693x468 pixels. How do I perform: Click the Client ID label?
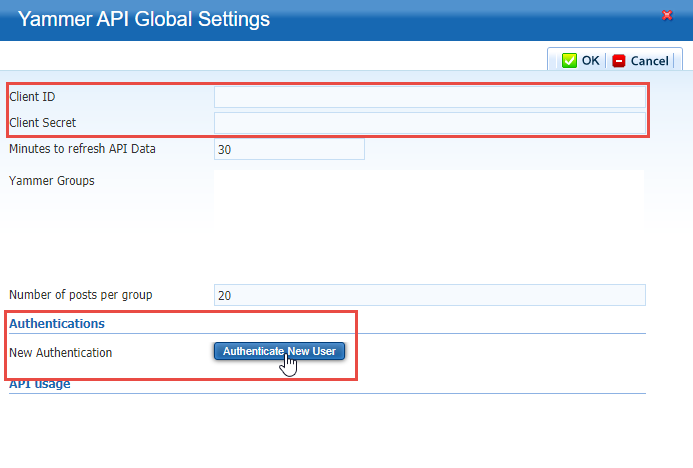[32, 97]
